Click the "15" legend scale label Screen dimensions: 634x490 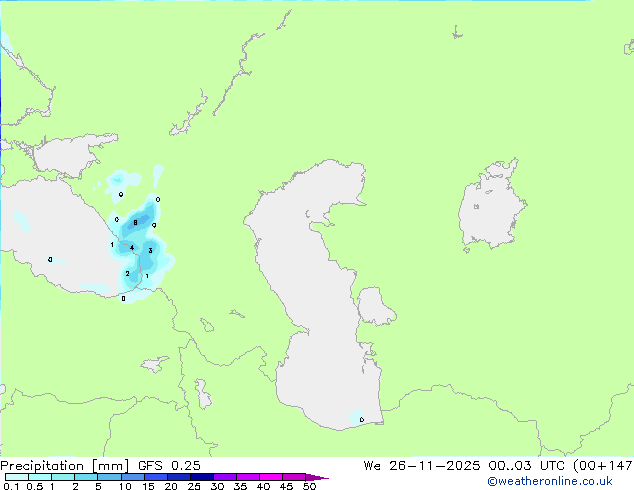point(148,486)
